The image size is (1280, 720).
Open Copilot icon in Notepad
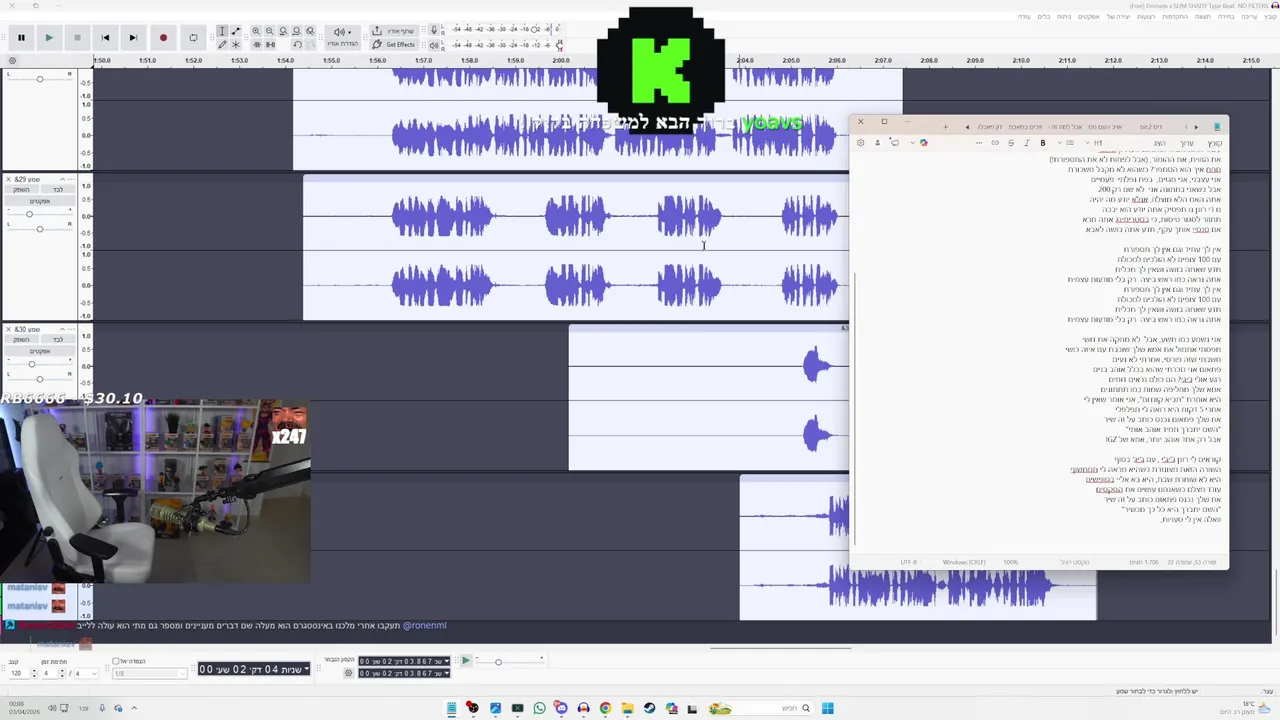pyautogui.click(x=923, y=143)
